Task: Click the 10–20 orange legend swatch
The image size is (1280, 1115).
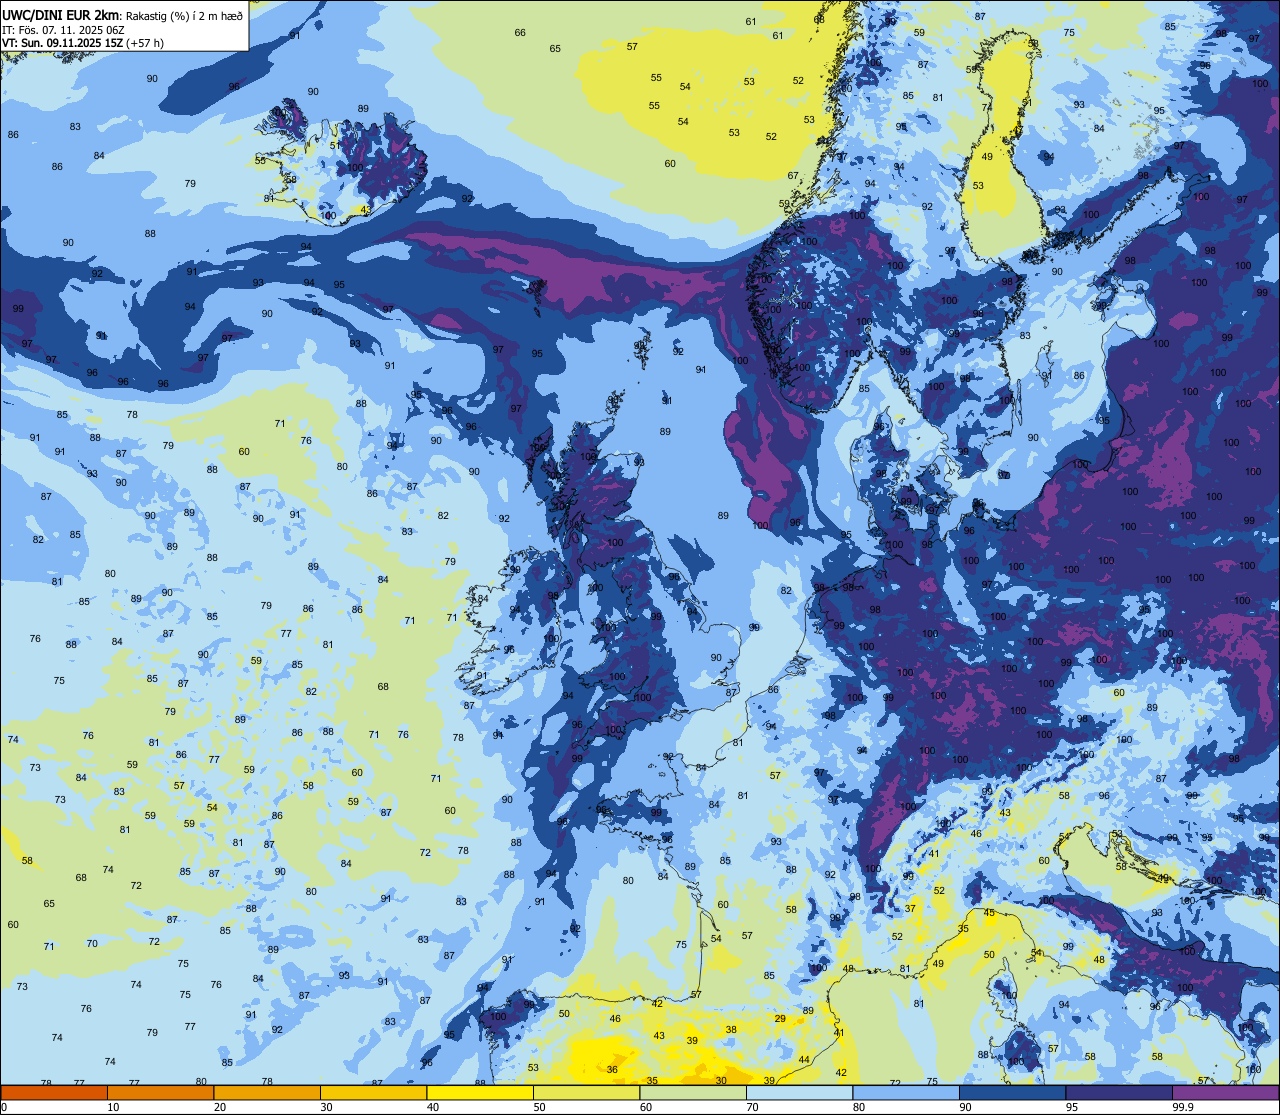Action: pyautogui.click(x=160, y=1093)
